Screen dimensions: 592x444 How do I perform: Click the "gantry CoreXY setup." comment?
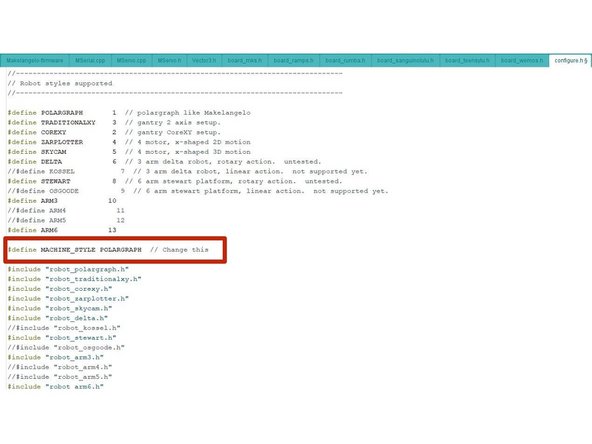[179, 133]
